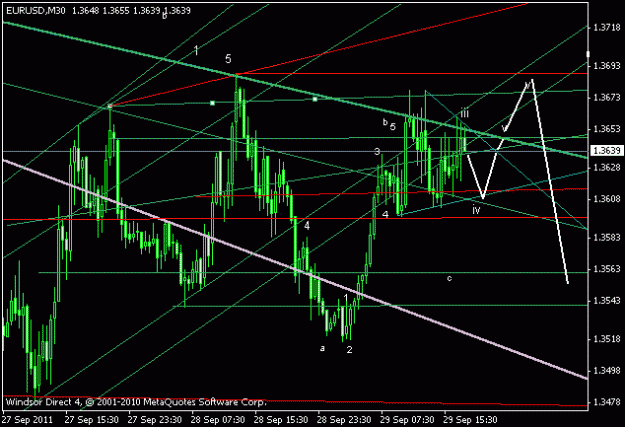Select the wave label iii

click(x=464, y=113)
